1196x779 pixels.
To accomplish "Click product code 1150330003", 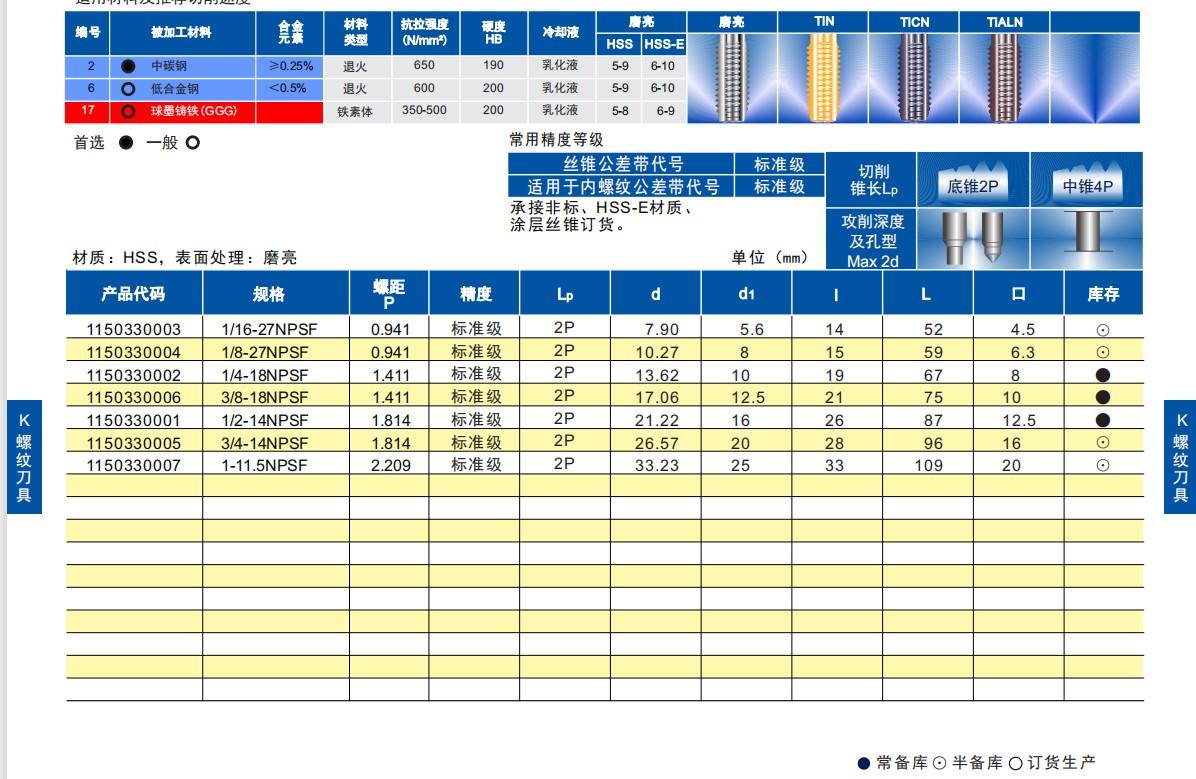I will coord(134,329).
